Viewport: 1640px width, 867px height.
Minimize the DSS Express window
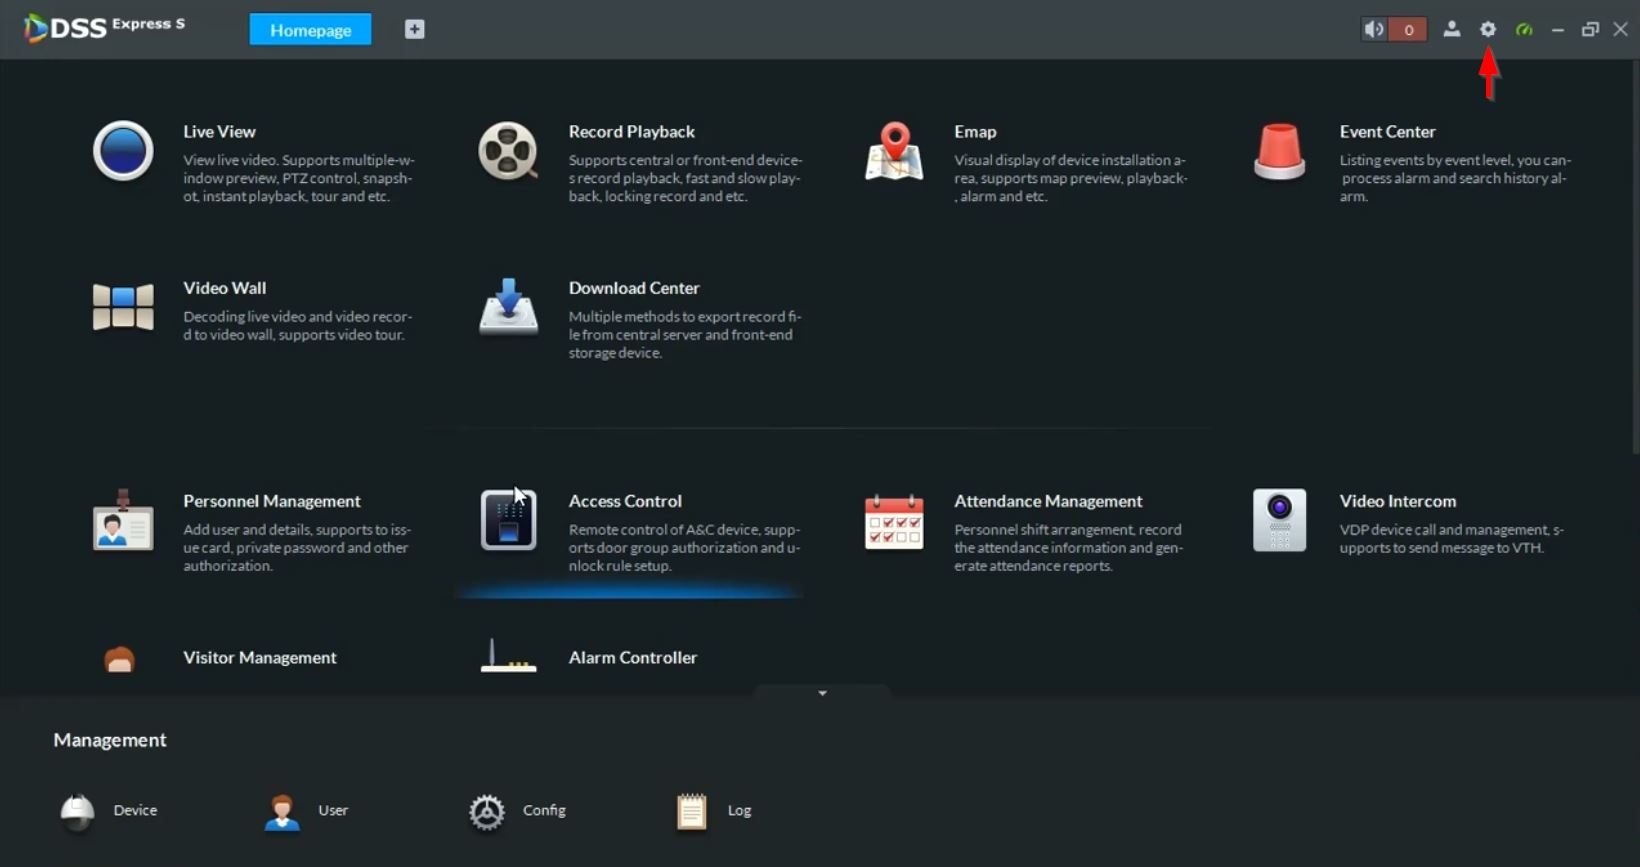click(1557, 30)
